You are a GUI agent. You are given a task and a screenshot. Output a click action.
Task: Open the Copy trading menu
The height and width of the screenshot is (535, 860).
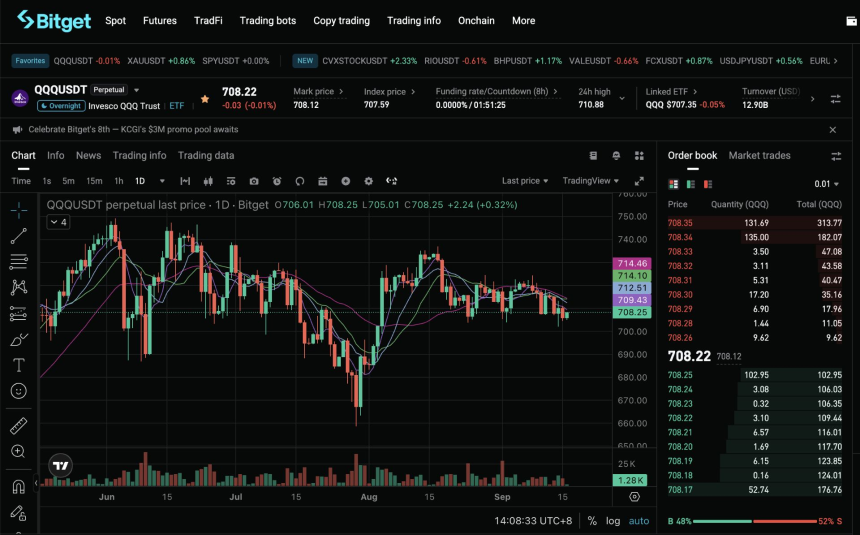click(341, 21)
